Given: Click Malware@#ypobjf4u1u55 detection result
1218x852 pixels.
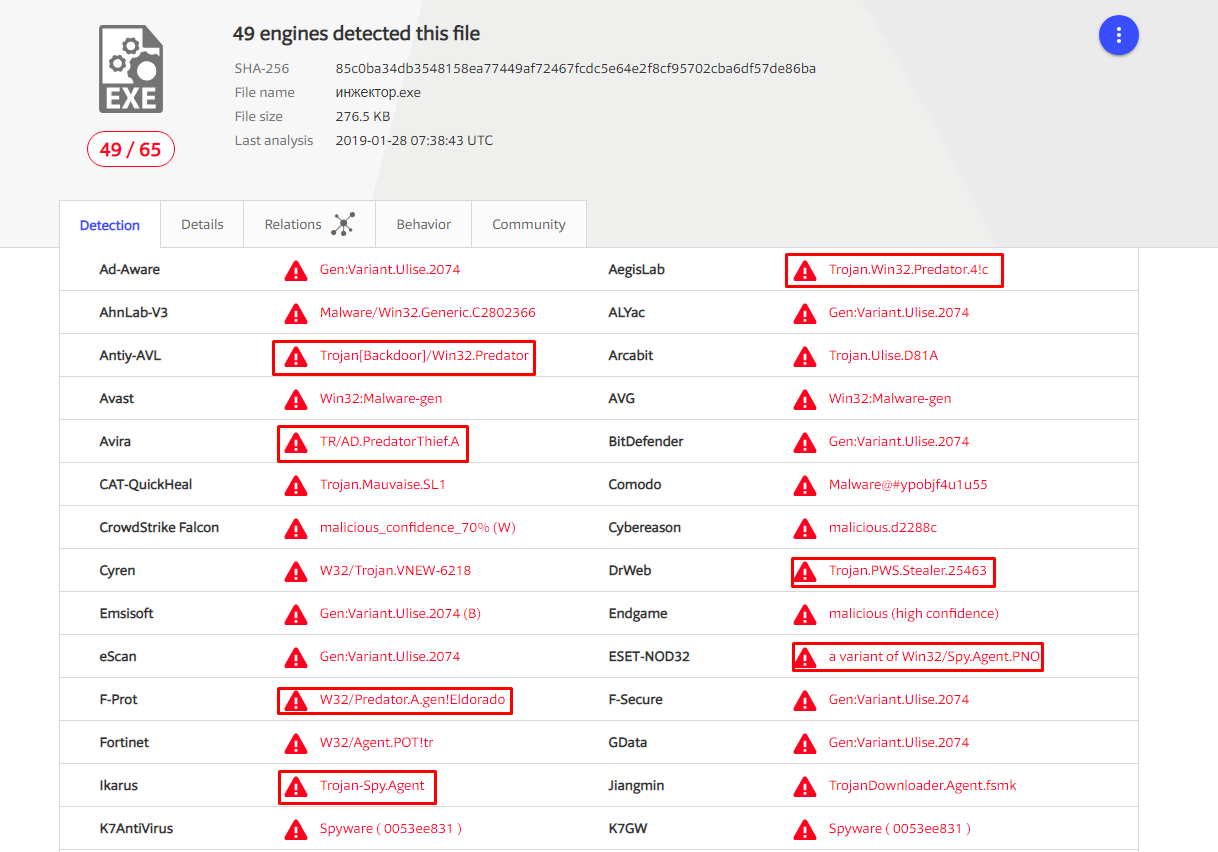Looking at the screenshot, I should pos(908,485).
